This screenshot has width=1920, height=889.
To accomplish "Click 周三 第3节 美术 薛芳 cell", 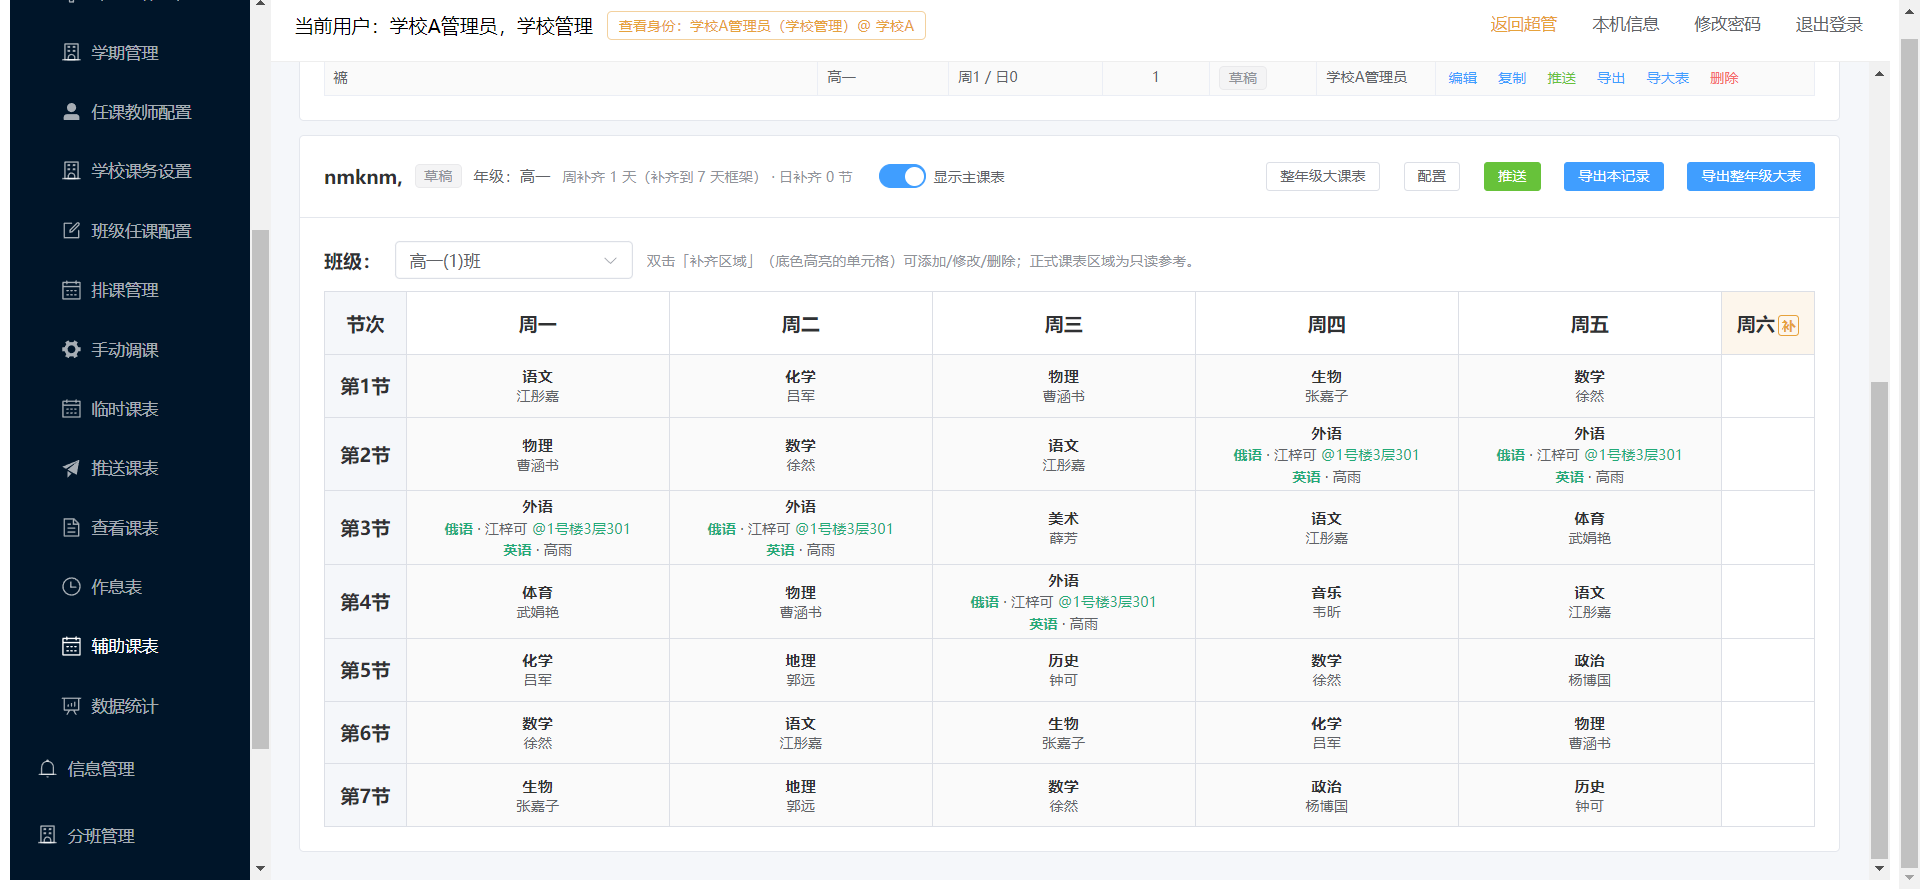I will coord(1063,528).
